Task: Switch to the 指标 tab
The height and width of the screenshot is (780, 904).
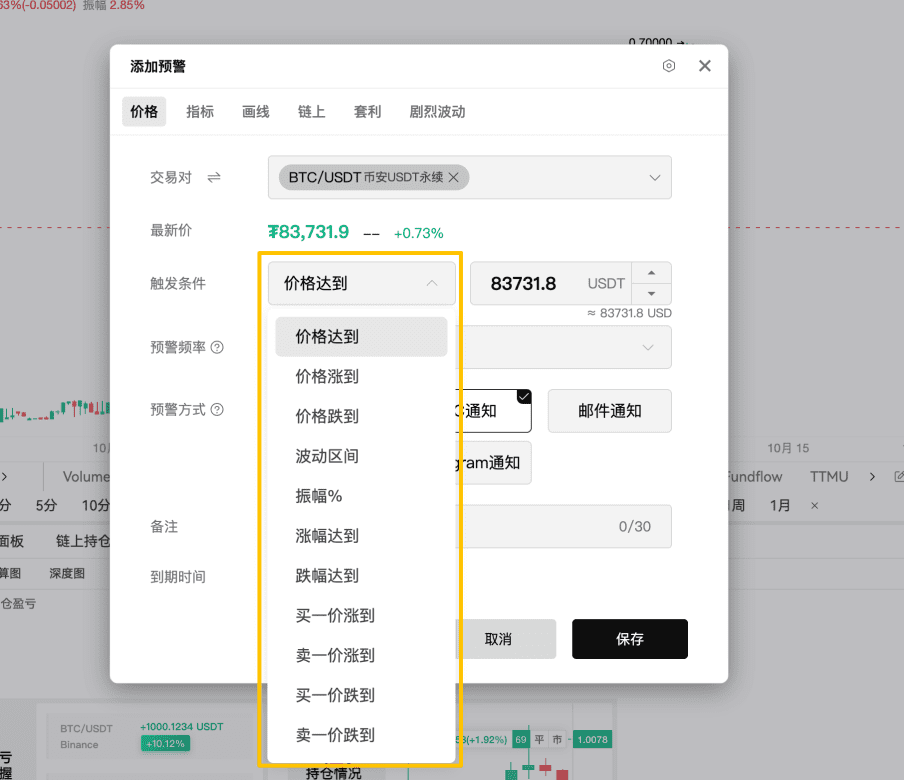Action: [x=200, y=111]
